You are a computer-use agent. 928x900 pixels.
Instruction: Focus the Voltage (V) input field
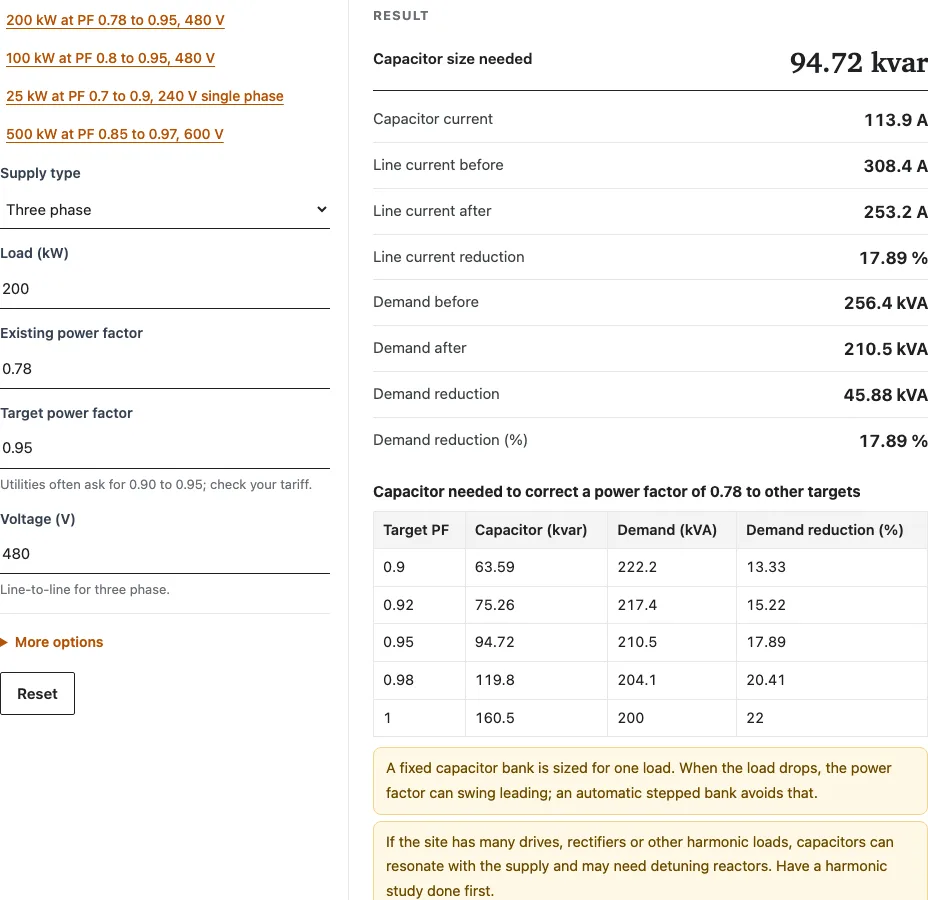click(x=165, y=554)
